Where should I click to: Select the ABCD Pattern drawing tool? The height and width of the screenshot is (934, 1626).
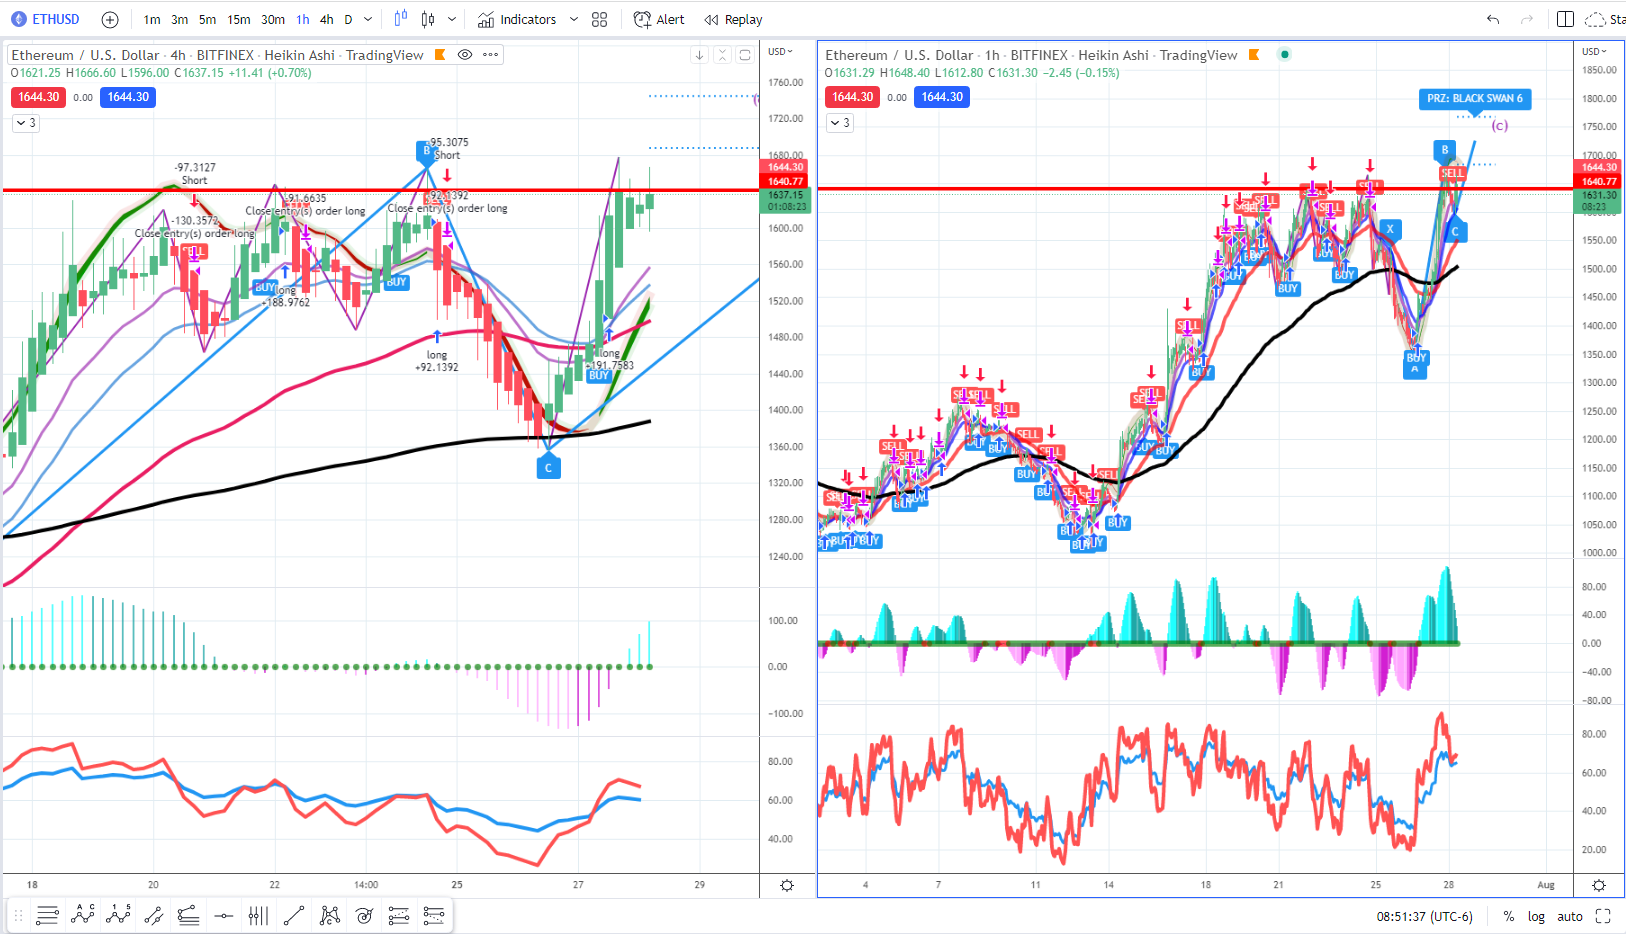[x=83, y=915]
